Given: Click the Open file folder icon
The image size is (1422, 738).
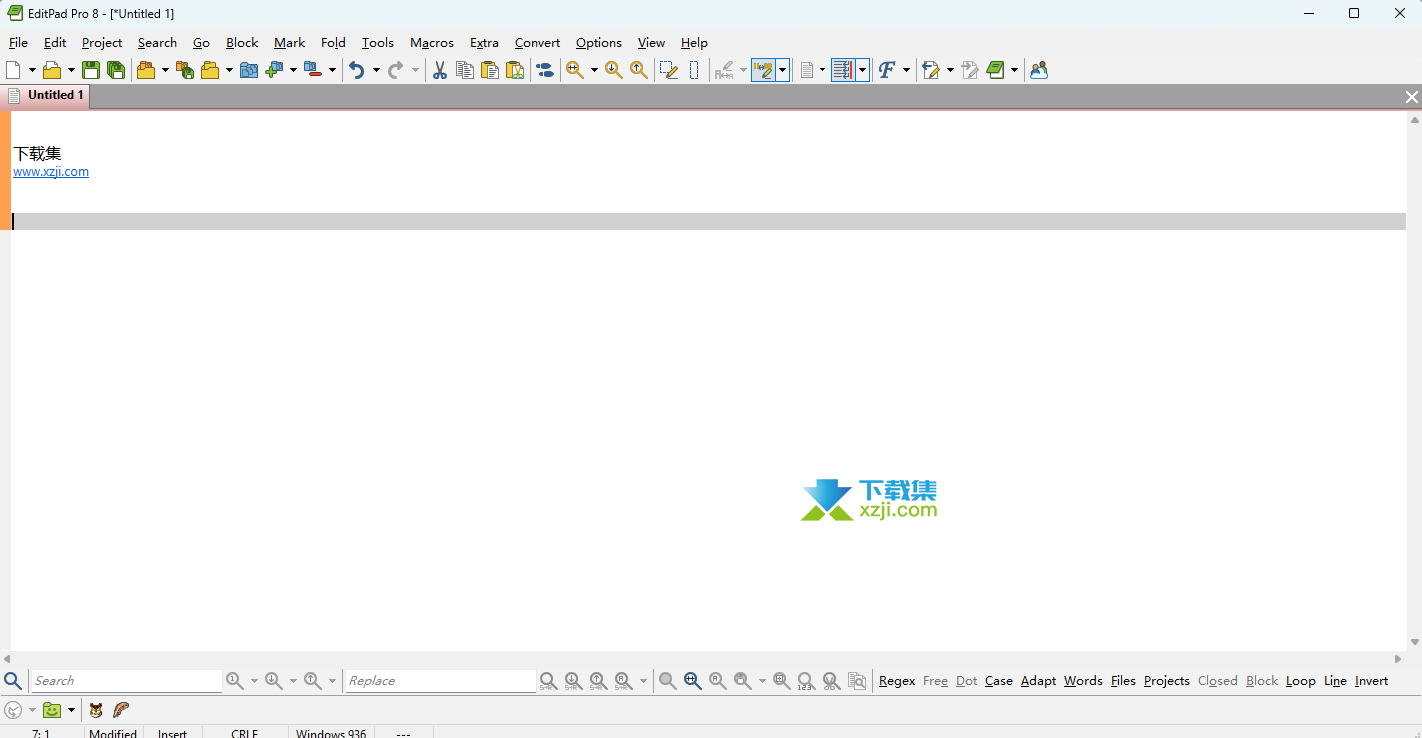Looking at the screenshot, I should [52, 70].
